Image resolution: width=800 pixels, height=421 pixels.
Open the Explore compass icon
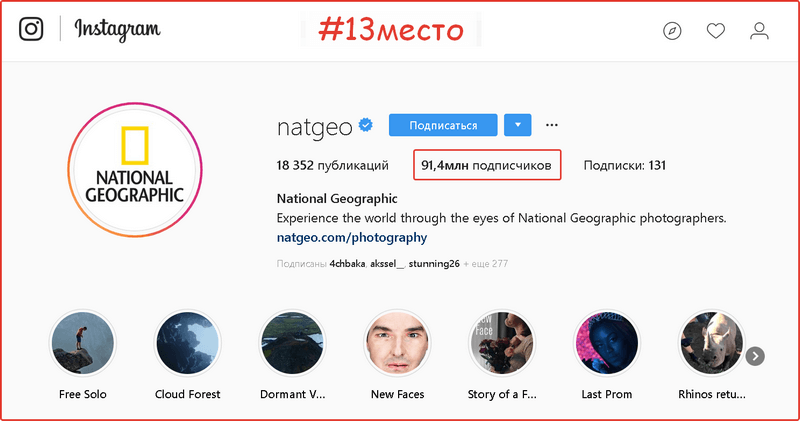coord(672,31)
